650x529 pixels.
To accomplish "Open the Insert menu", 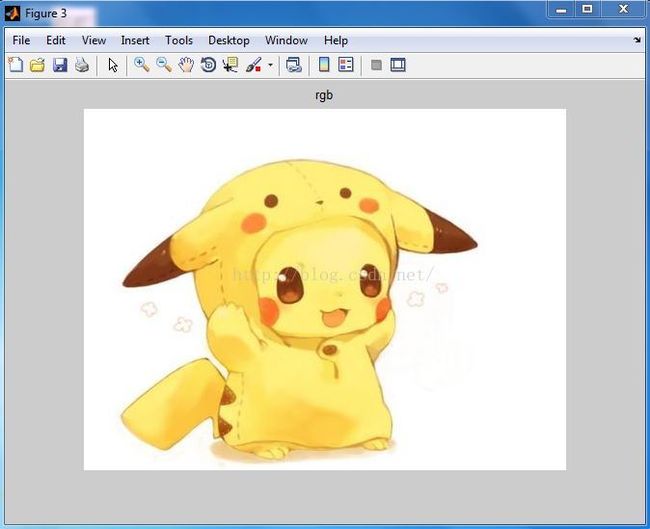I will pos(135,40).
